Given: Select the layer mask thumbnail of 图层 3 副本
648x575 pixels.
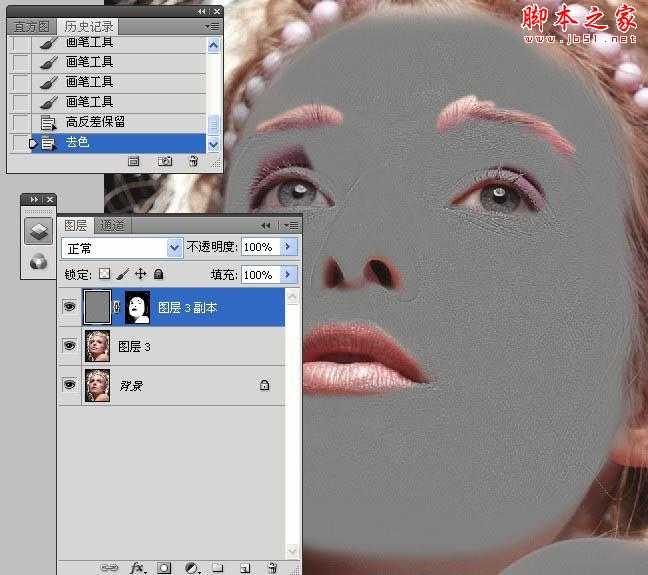Looking at the screenshot, I should pos(138,307).
